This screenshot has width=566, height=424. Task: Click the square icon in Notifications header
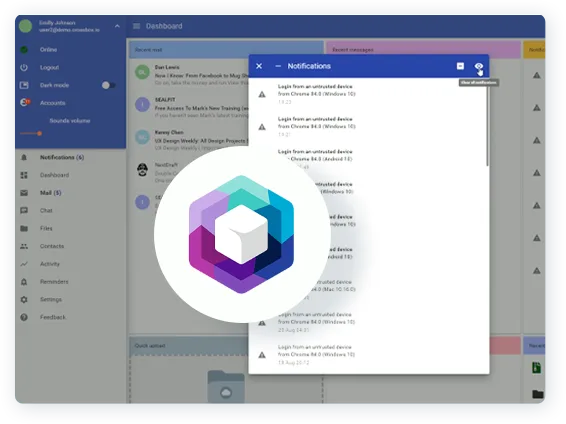(x=460, y=66)
